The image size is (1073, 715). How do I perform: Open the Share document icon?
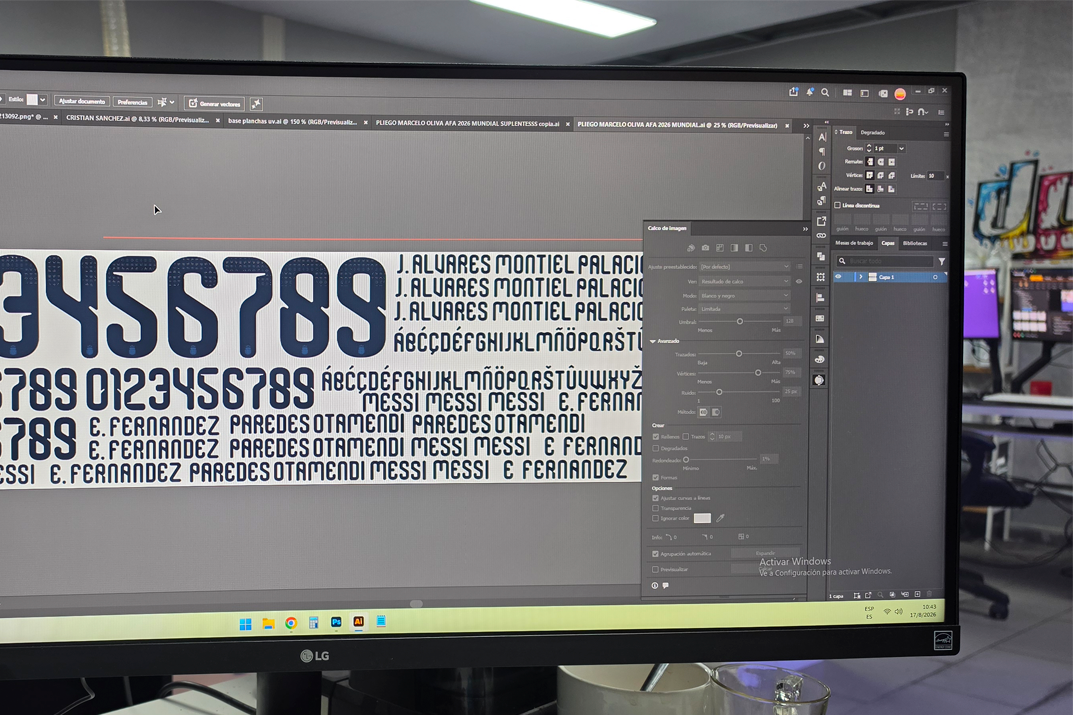click(793, 92)
